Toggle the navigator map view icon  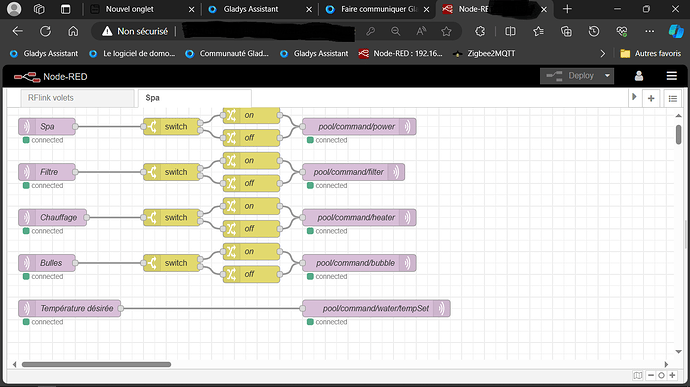[638, 376]
